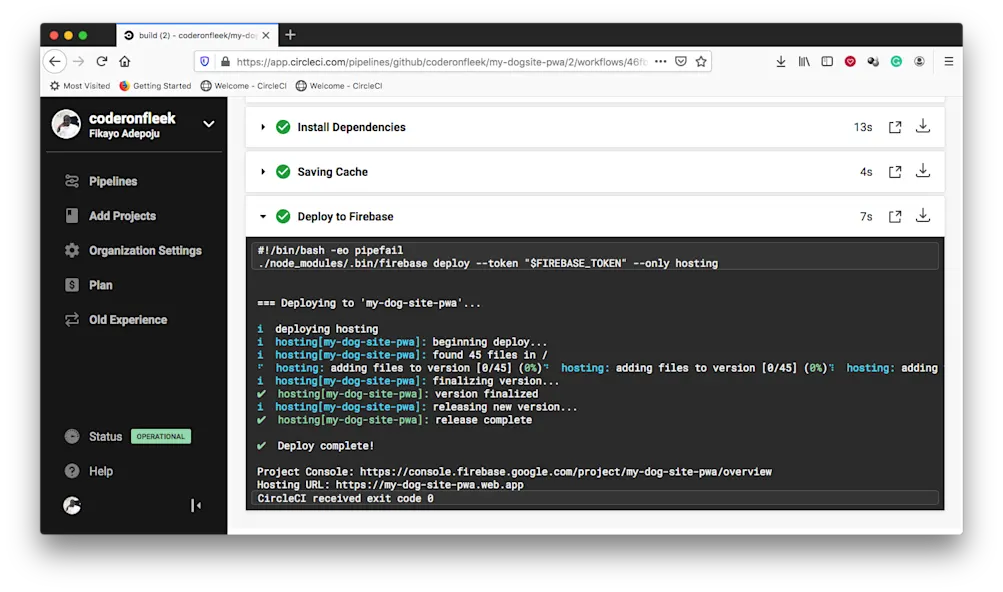1003x592 pixels.
Task: Open Saving Cache output in new tab
Action: point(895,172)
